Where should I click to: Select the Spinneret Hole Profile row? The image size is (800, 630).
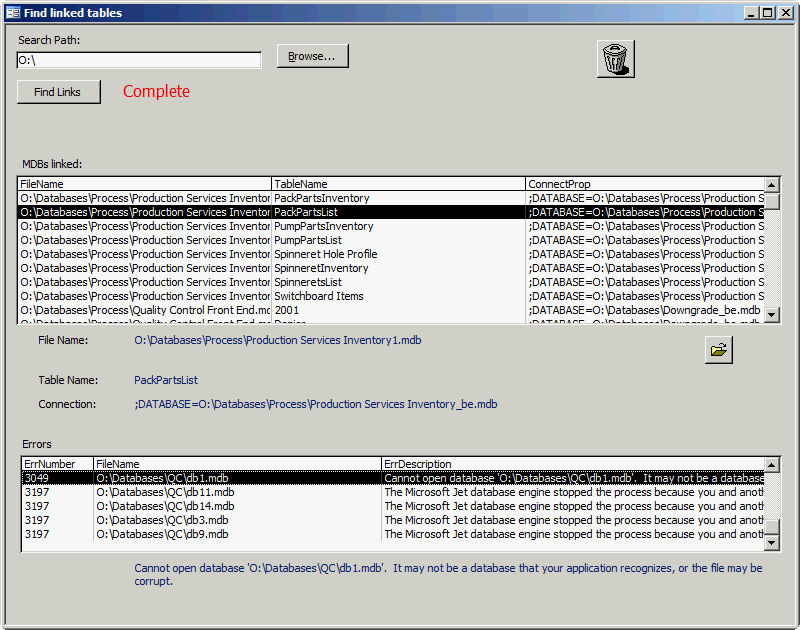(326, 254)
